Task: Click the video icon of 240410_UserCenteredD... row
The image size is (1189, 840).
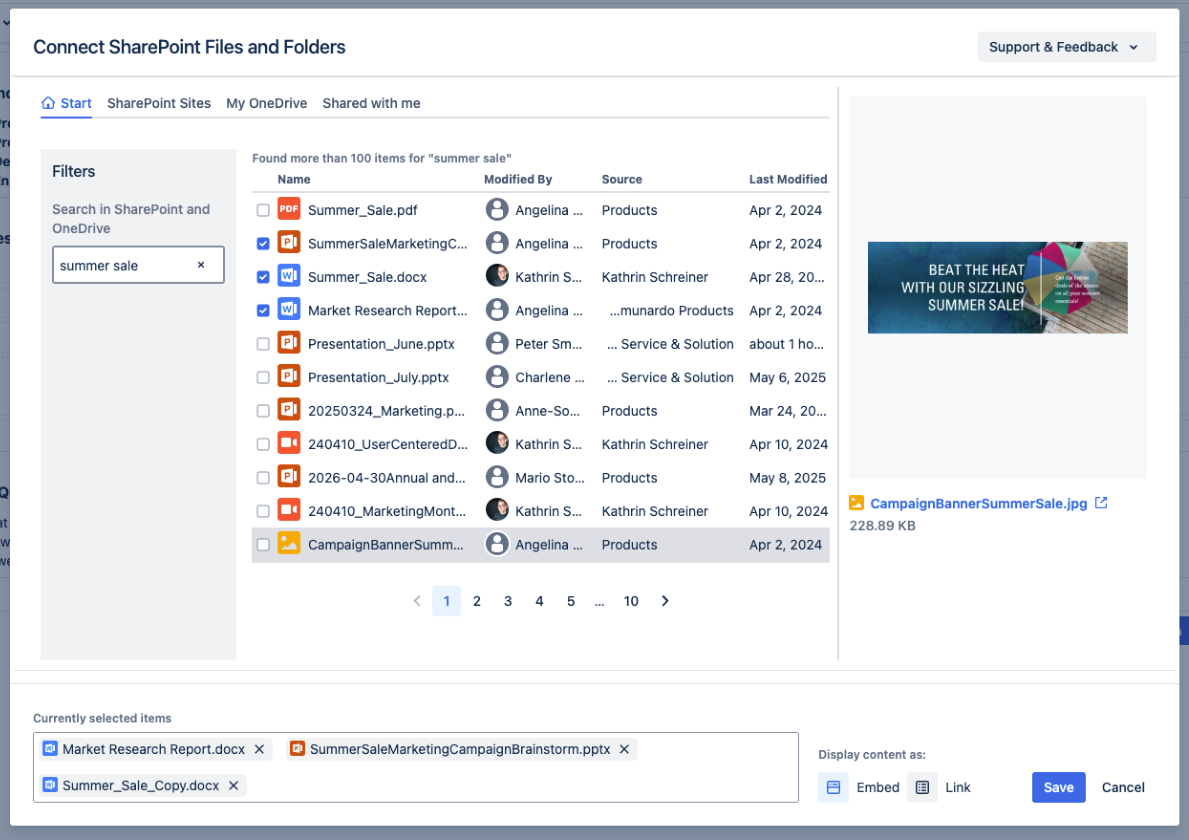Action: (289, 443)
